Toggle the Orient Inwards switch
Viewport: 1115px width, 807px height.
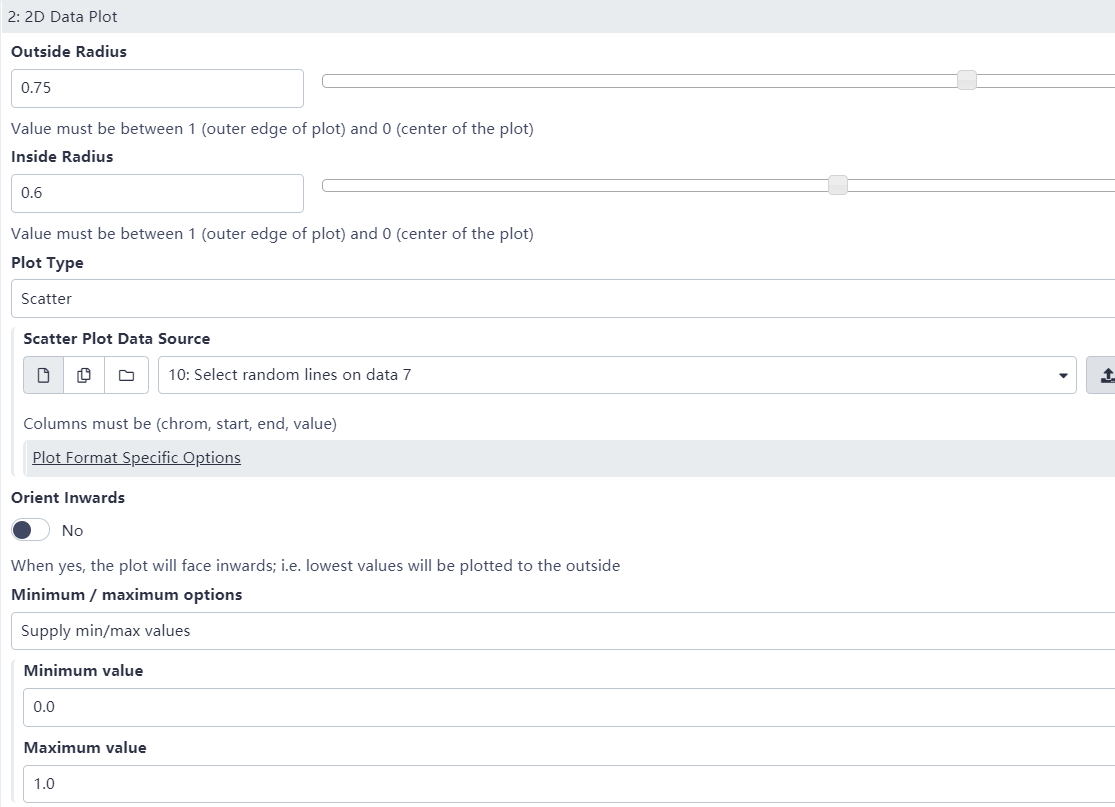tap(31, 530)
